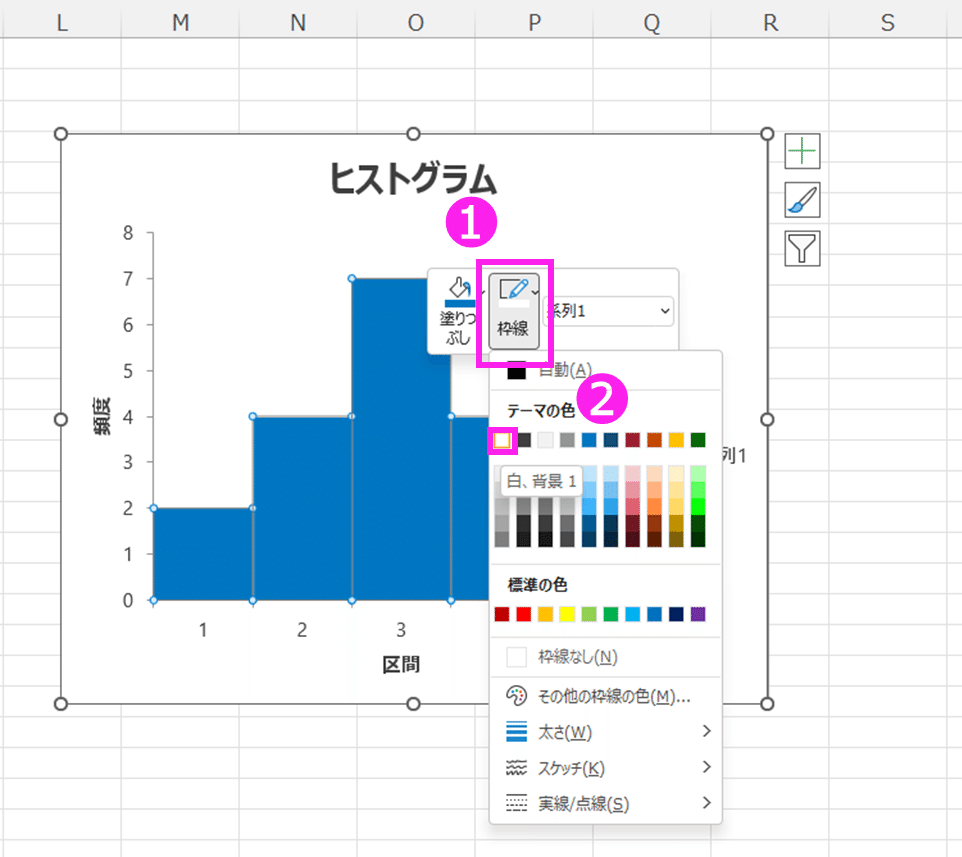Click the dotted-line icon next to 実線/点線
This screenshot has width=962, height=857.
coord(517,803)
